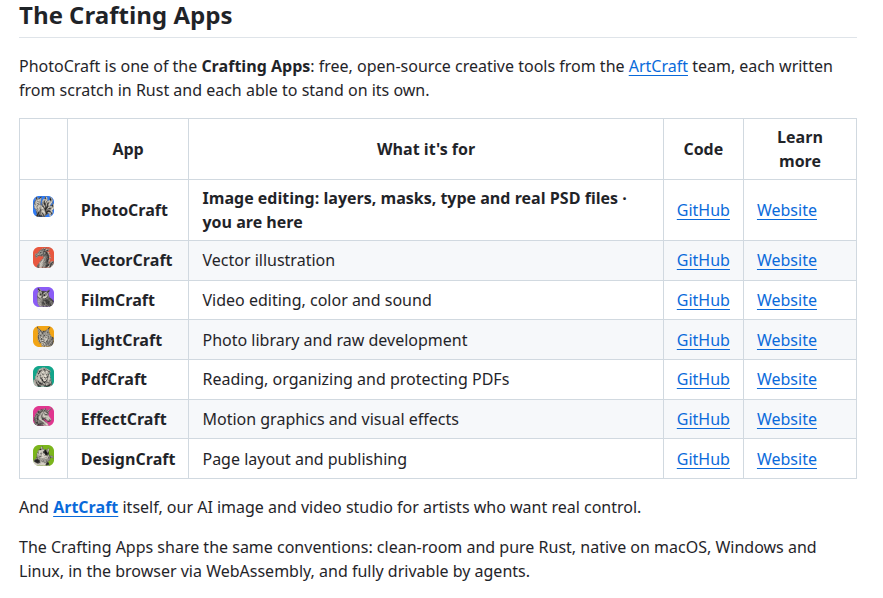Open the bold ArtCraft link below the table

(86, 507)
